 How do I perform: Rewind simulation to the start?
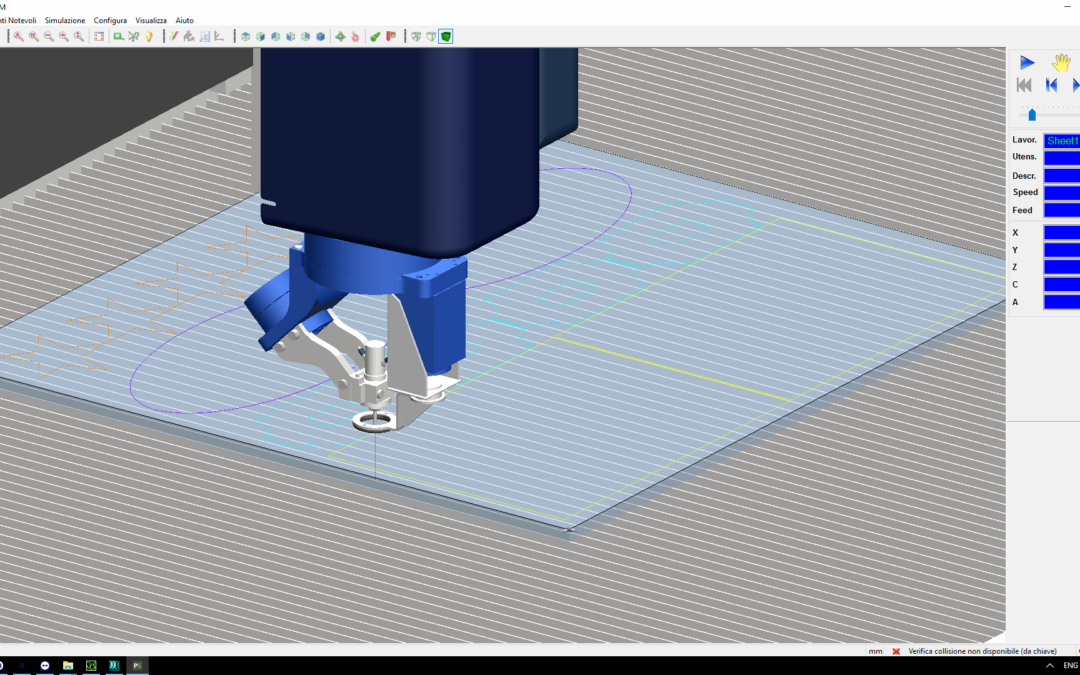click(x=1024, y=85)
